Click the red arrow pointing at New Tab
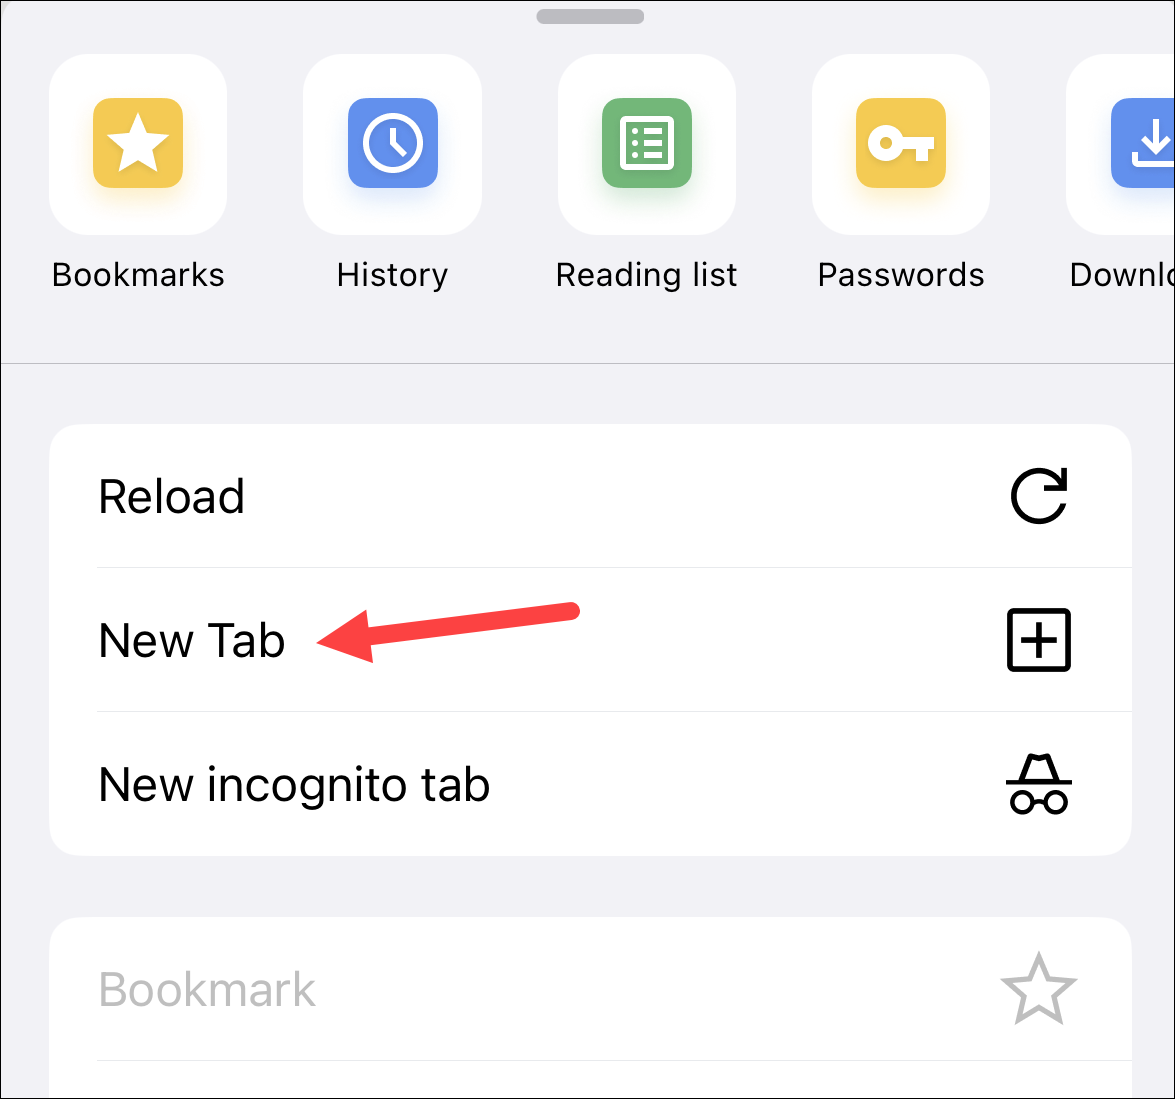The height and width of the screenshot is (1099, 1175). (448, 632)
